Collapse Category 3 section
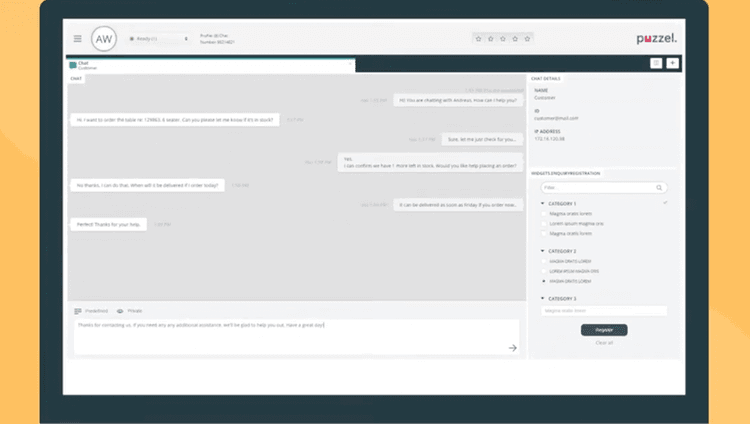This screenshot has width=750, height=424. pos(542,298)
